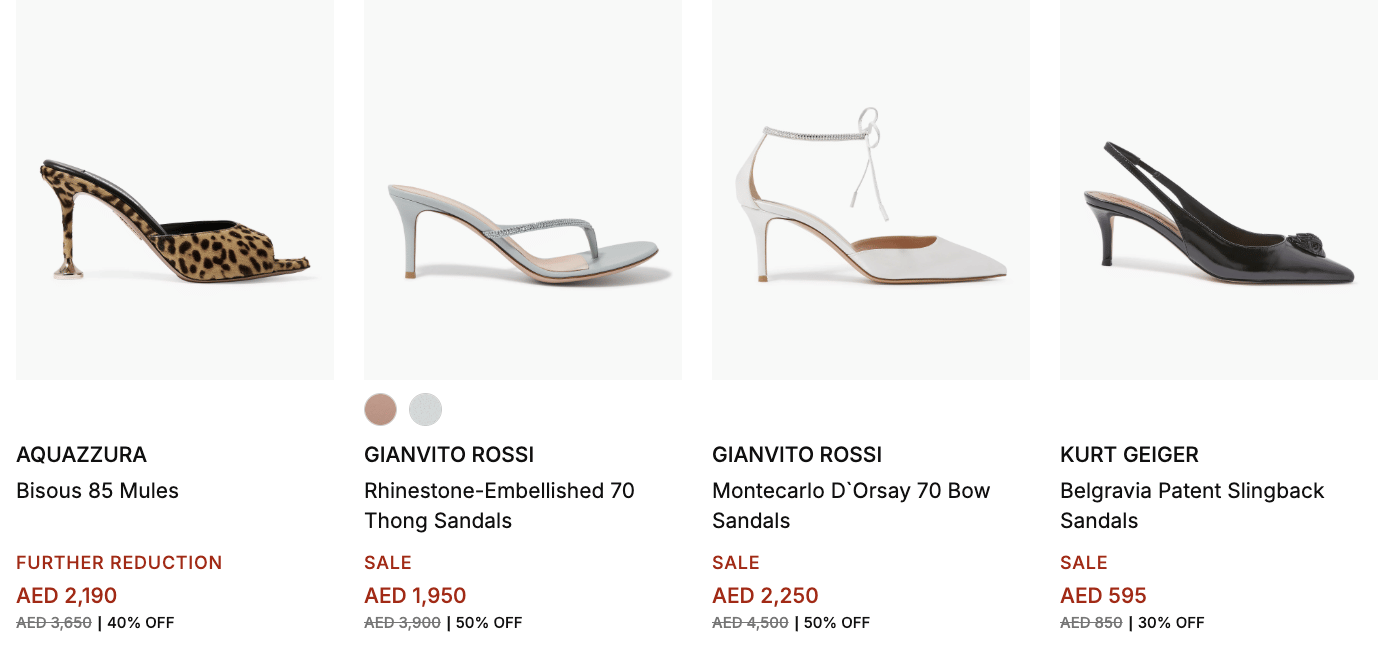
Task: Open the KURT GEIGER brand link
Action: [1129, 455]
